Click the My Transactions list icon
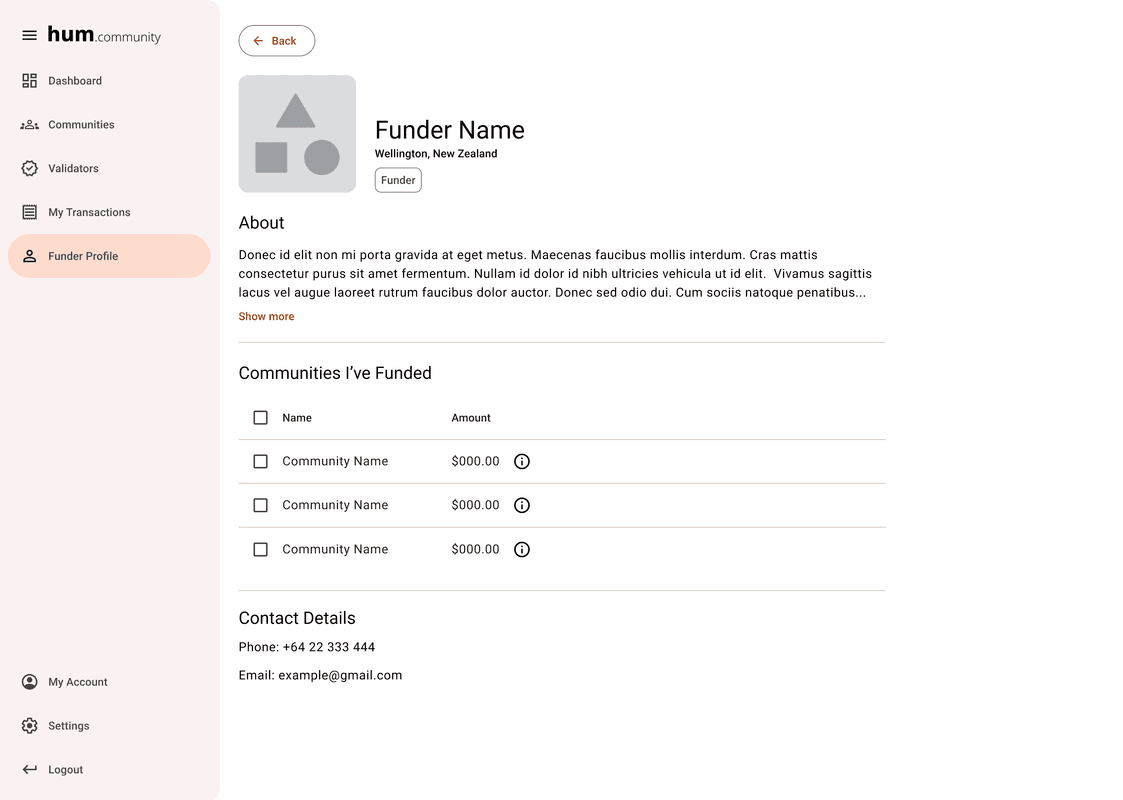 pyautogui.click(x=29, y=212)
